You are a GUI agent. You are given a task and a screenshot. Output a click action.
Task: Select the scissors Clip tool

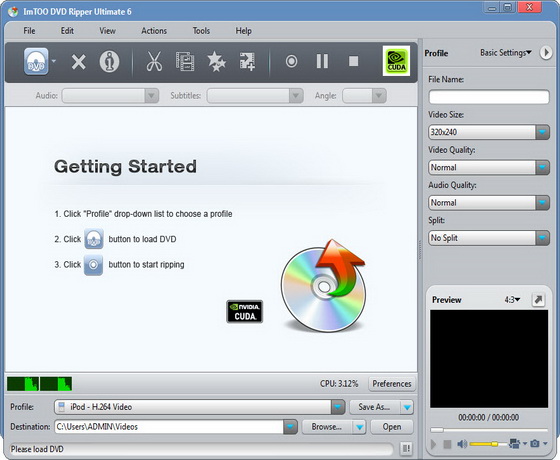point(154,61)
